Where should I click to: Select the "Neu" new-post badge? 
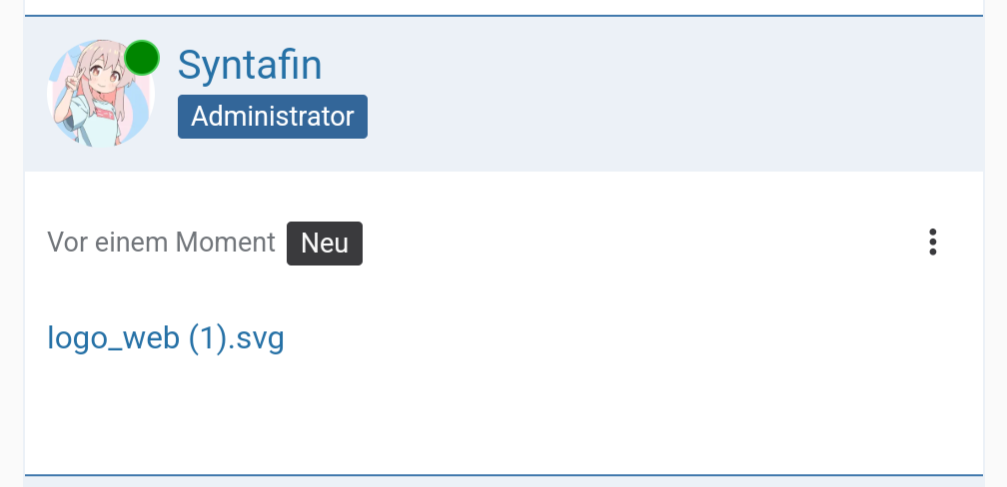click(324, 243)
